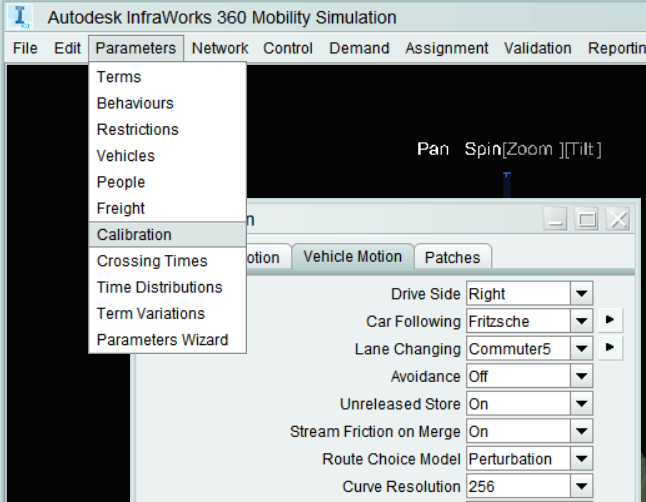Image resolution: width=646 pixels, height=502 pixels.
Task: Expand the Route Choice Model dropdown
Action: pyautogui.click(x=581, y=459)
